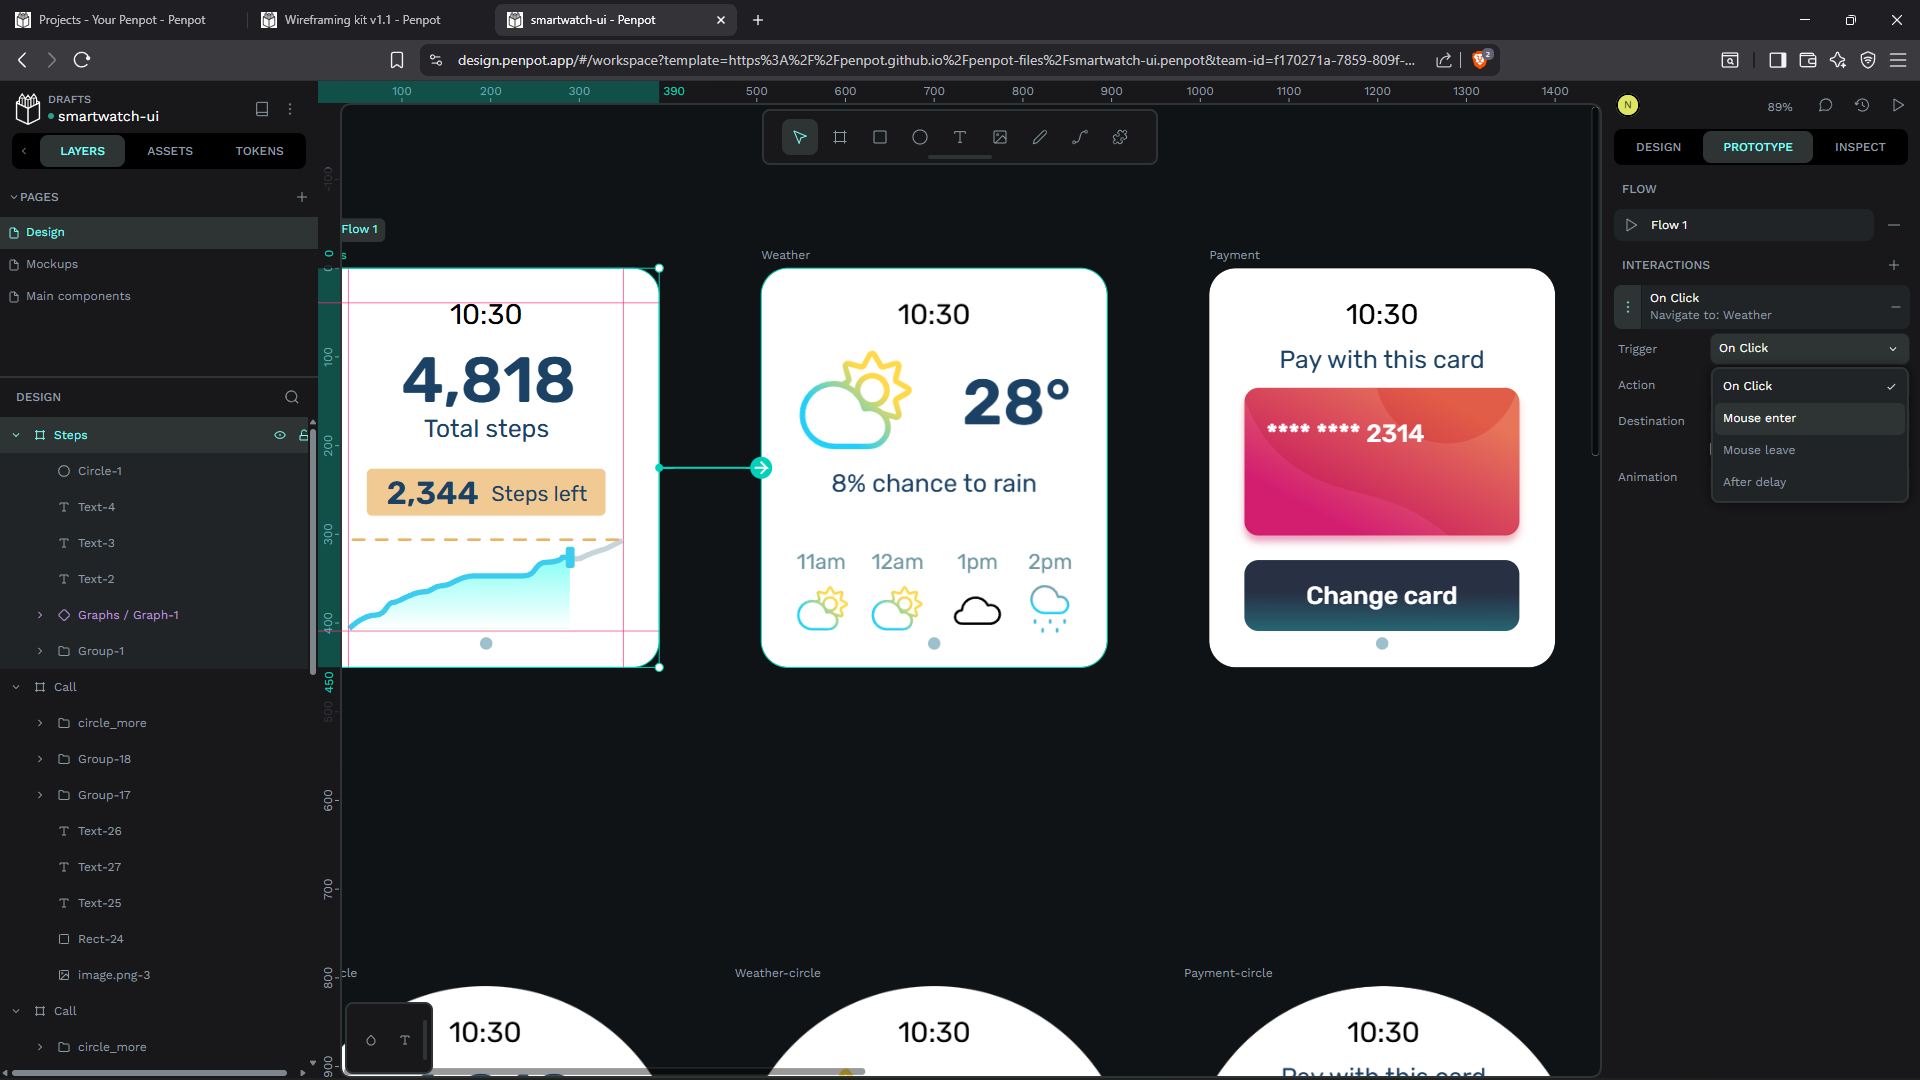Select the Board tool
This screenshot has width=1920, height=1080.
click(x=840, y=137)
